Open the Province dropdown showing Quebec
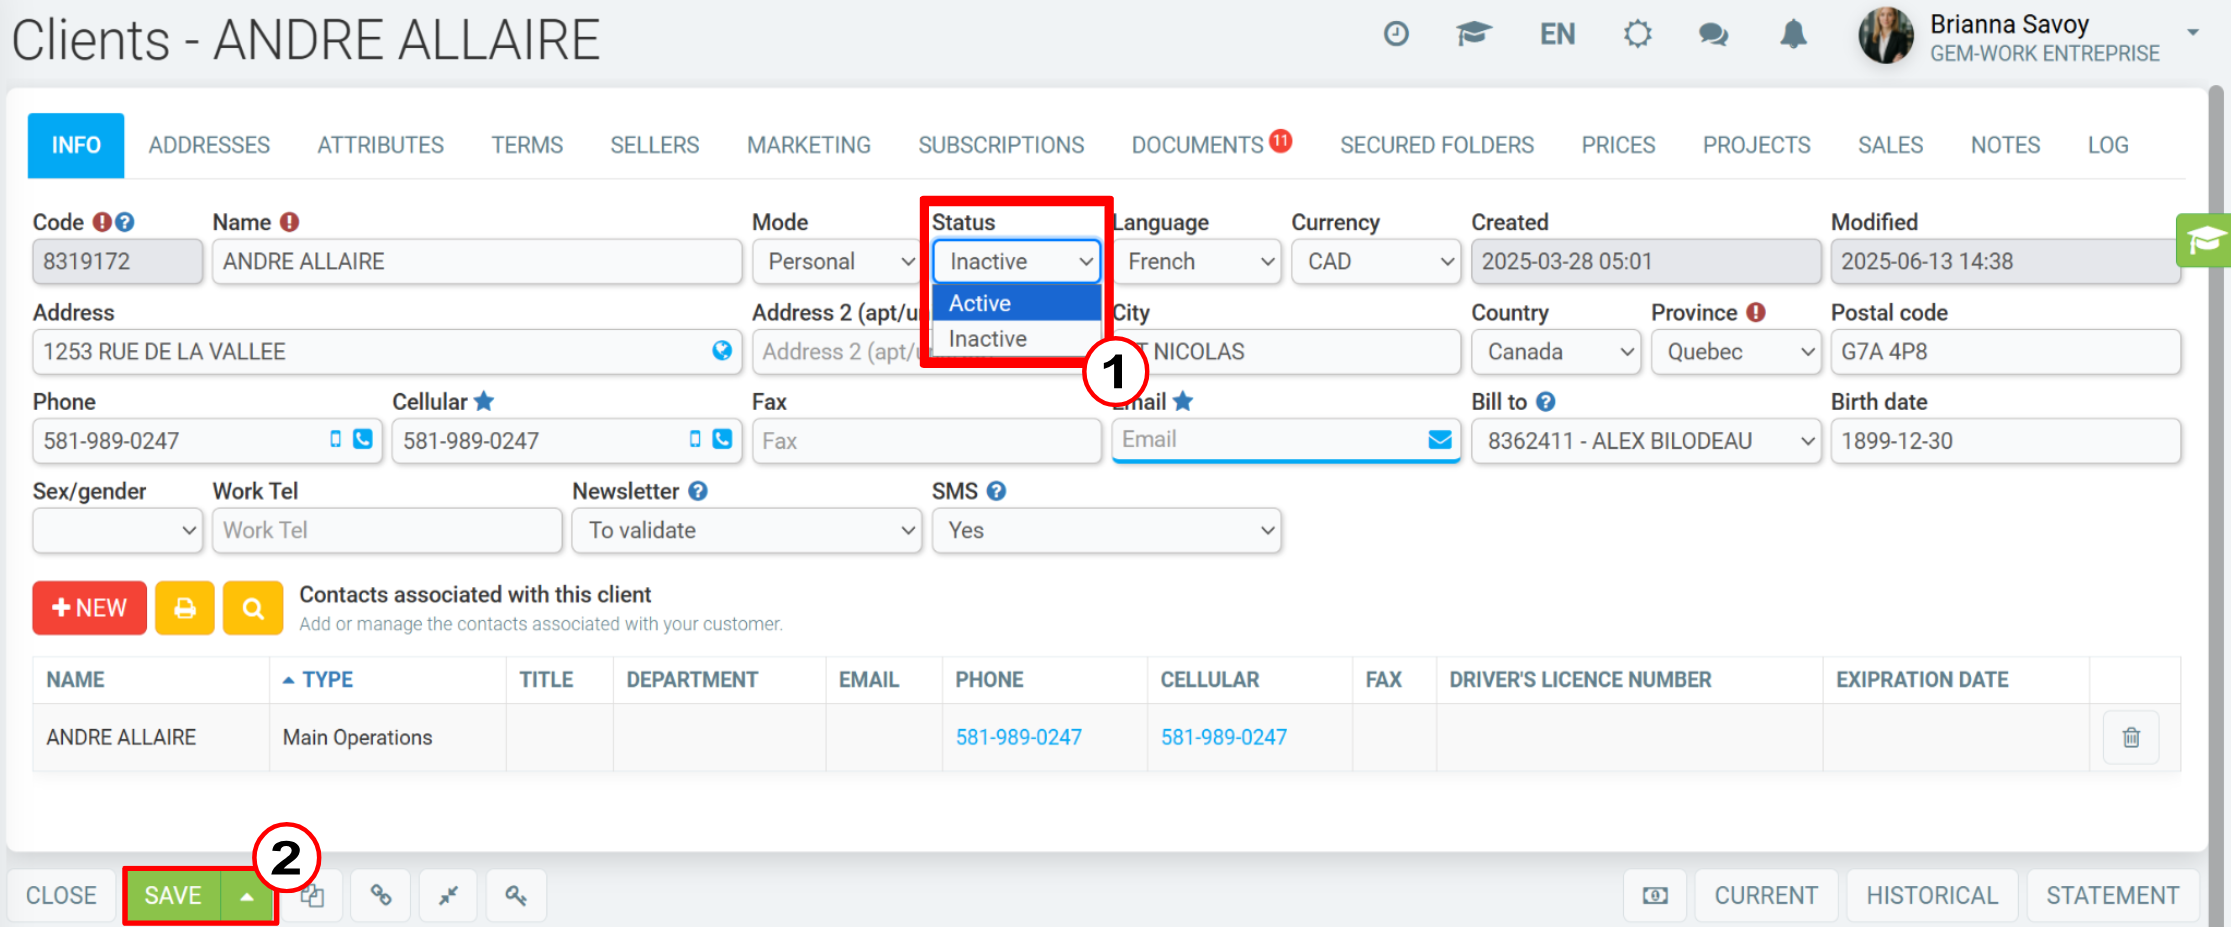This screenshot has width=2231, height=931. point(1736,352)
